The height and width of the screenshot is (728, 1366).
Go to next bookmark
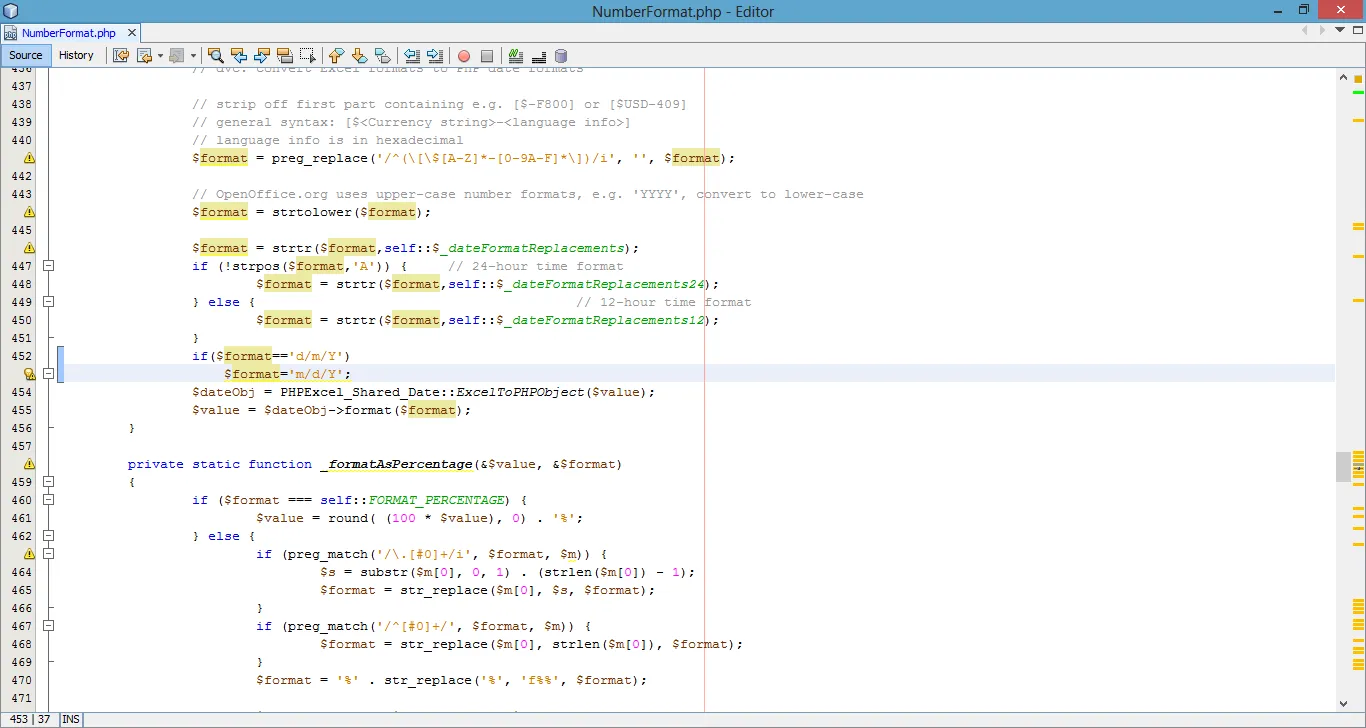(359, 56)
